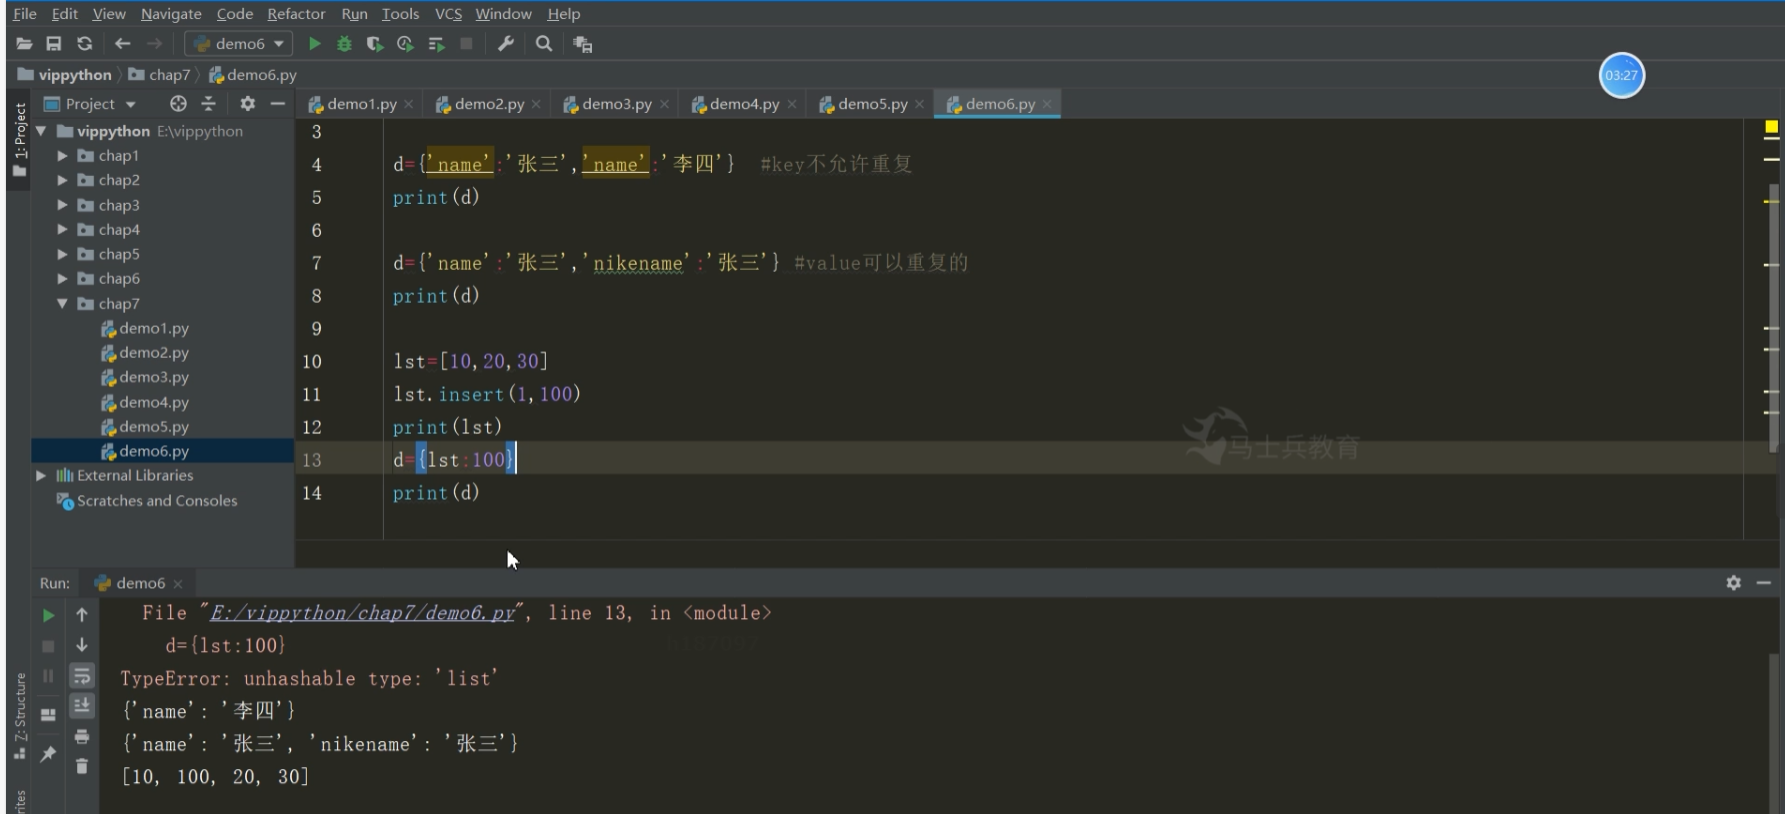The width and height of the screenshot is (1785, 814).
Task: Click the blue 03:27 timer badge
Action: (x=1621, y=76)
